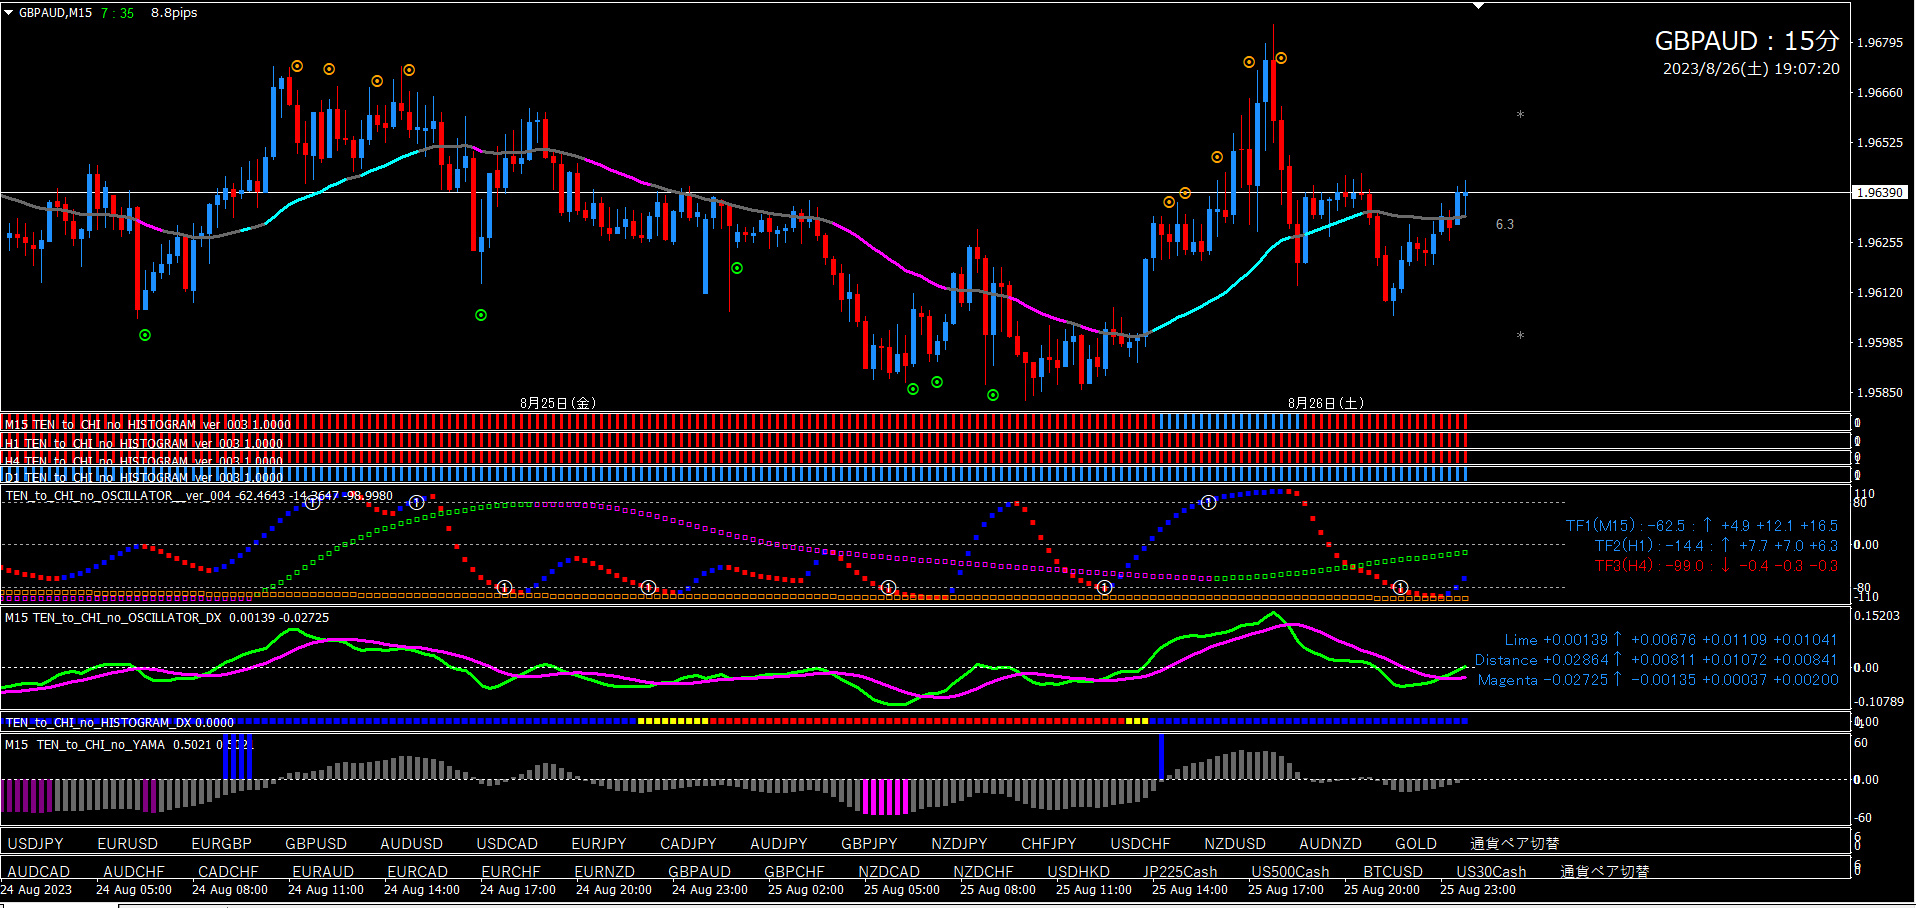Click the EURCAD symbol button
This screenshot has width=1916, height=908.
tap(417, 872)
